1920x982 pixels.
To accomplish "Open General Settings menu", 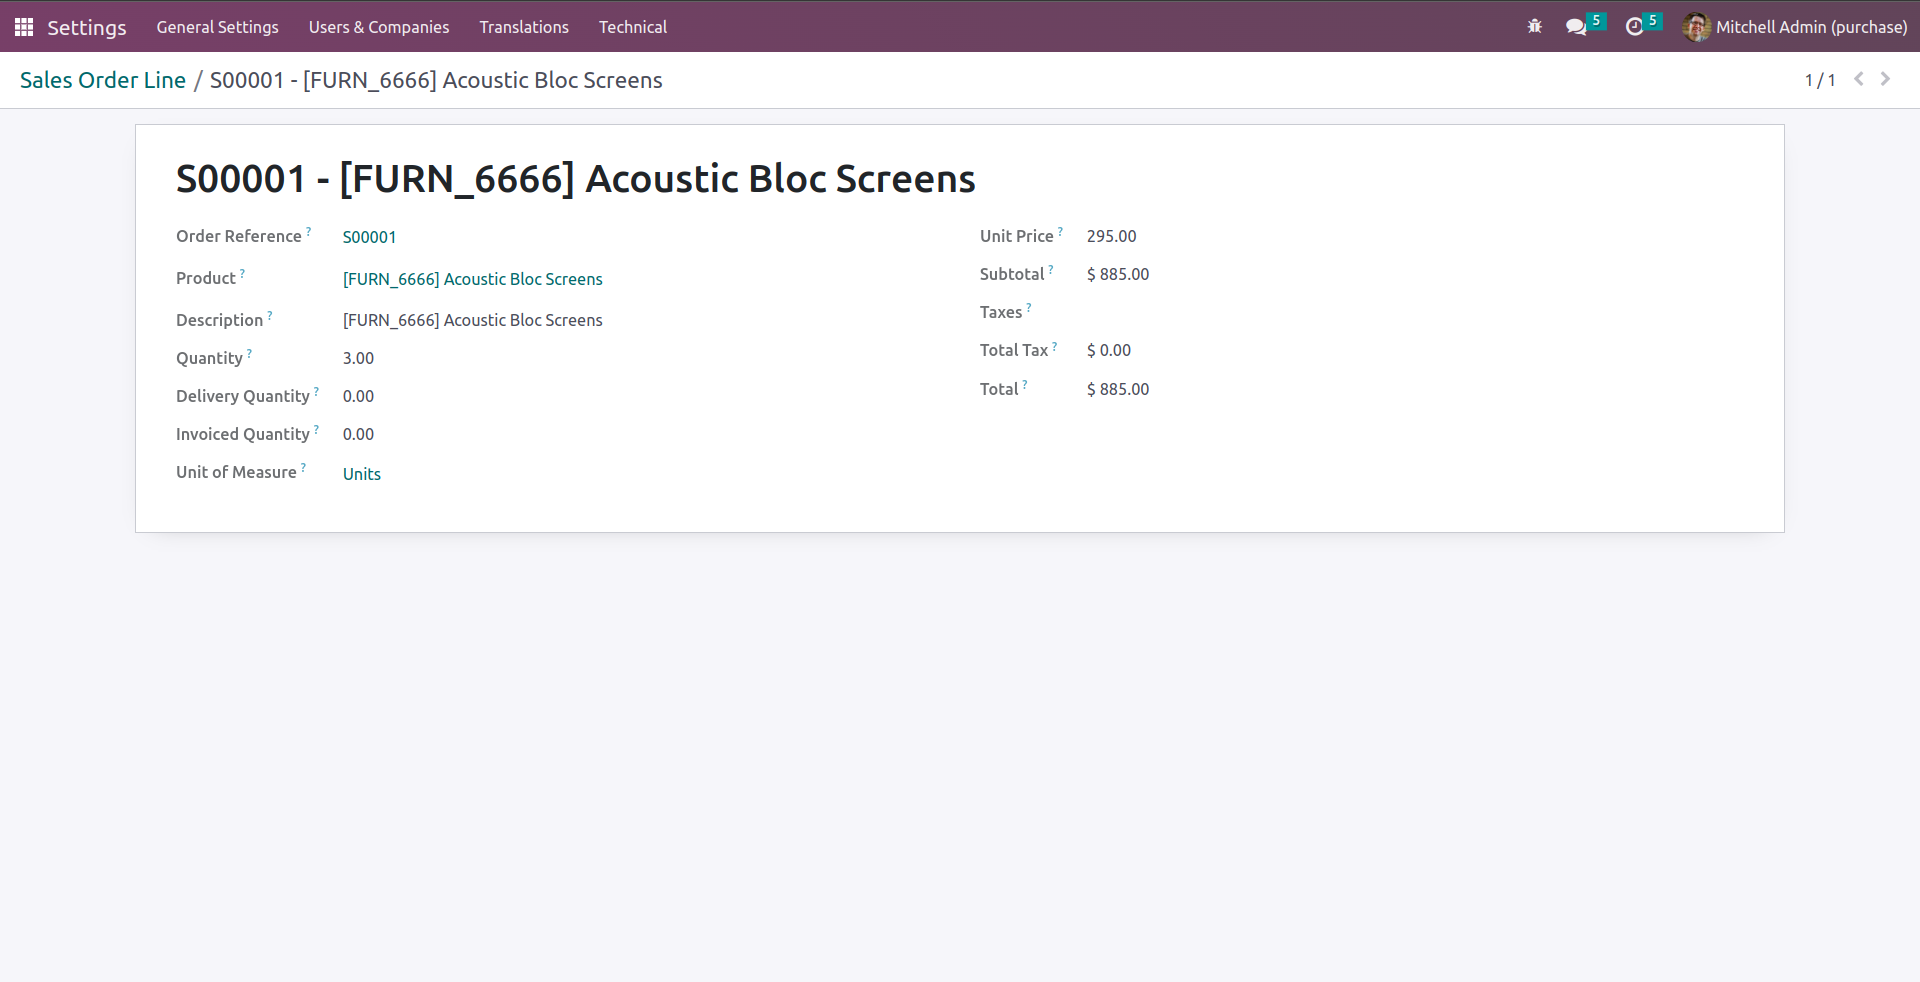I will [217, 27].
